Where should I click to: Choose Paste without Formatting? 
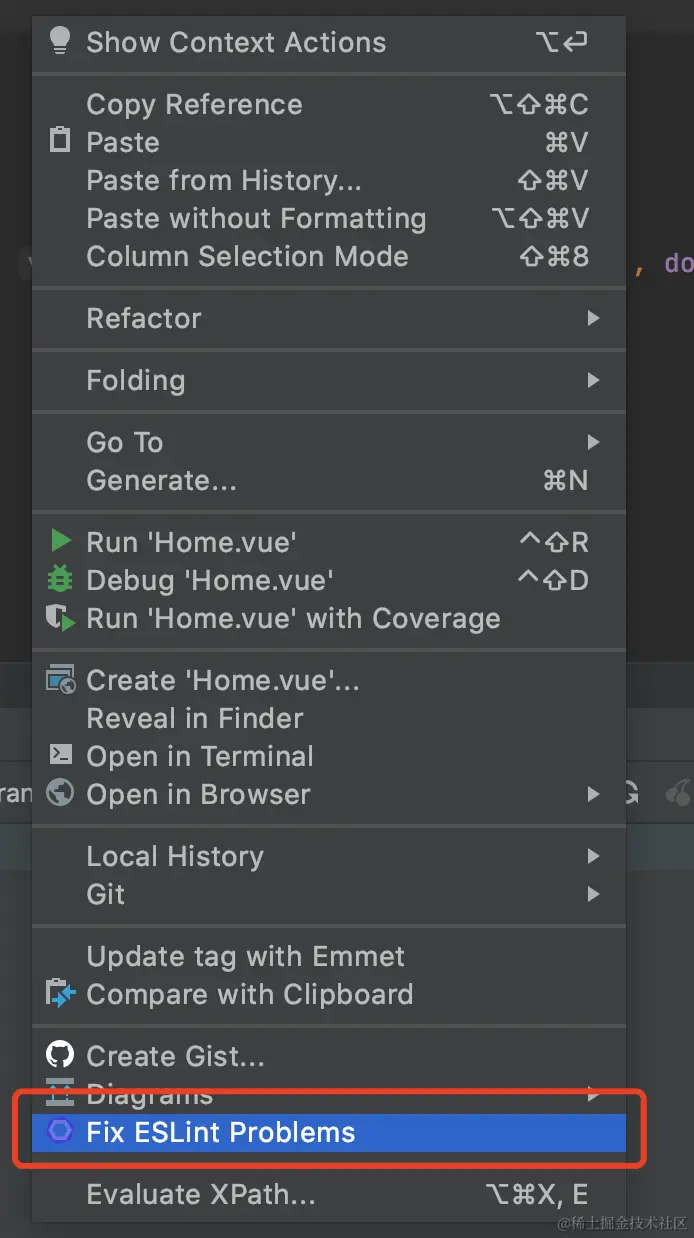tap(256, 218)
